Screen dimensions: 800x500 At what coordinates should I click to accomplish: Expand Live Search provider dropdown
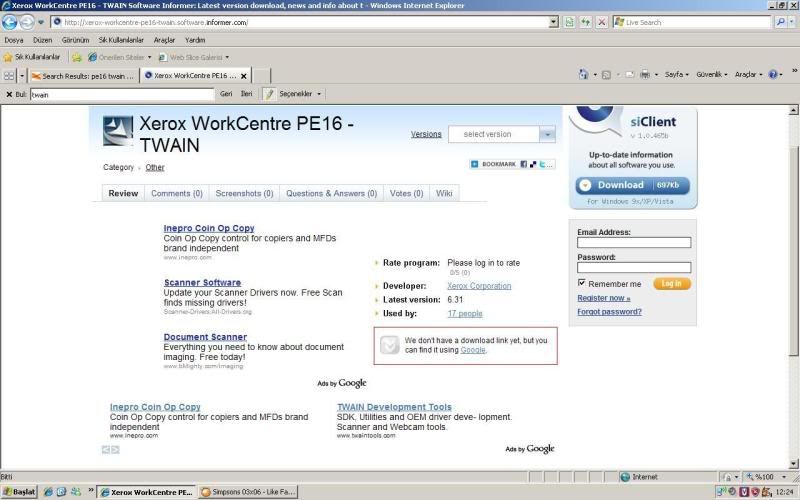792,22
